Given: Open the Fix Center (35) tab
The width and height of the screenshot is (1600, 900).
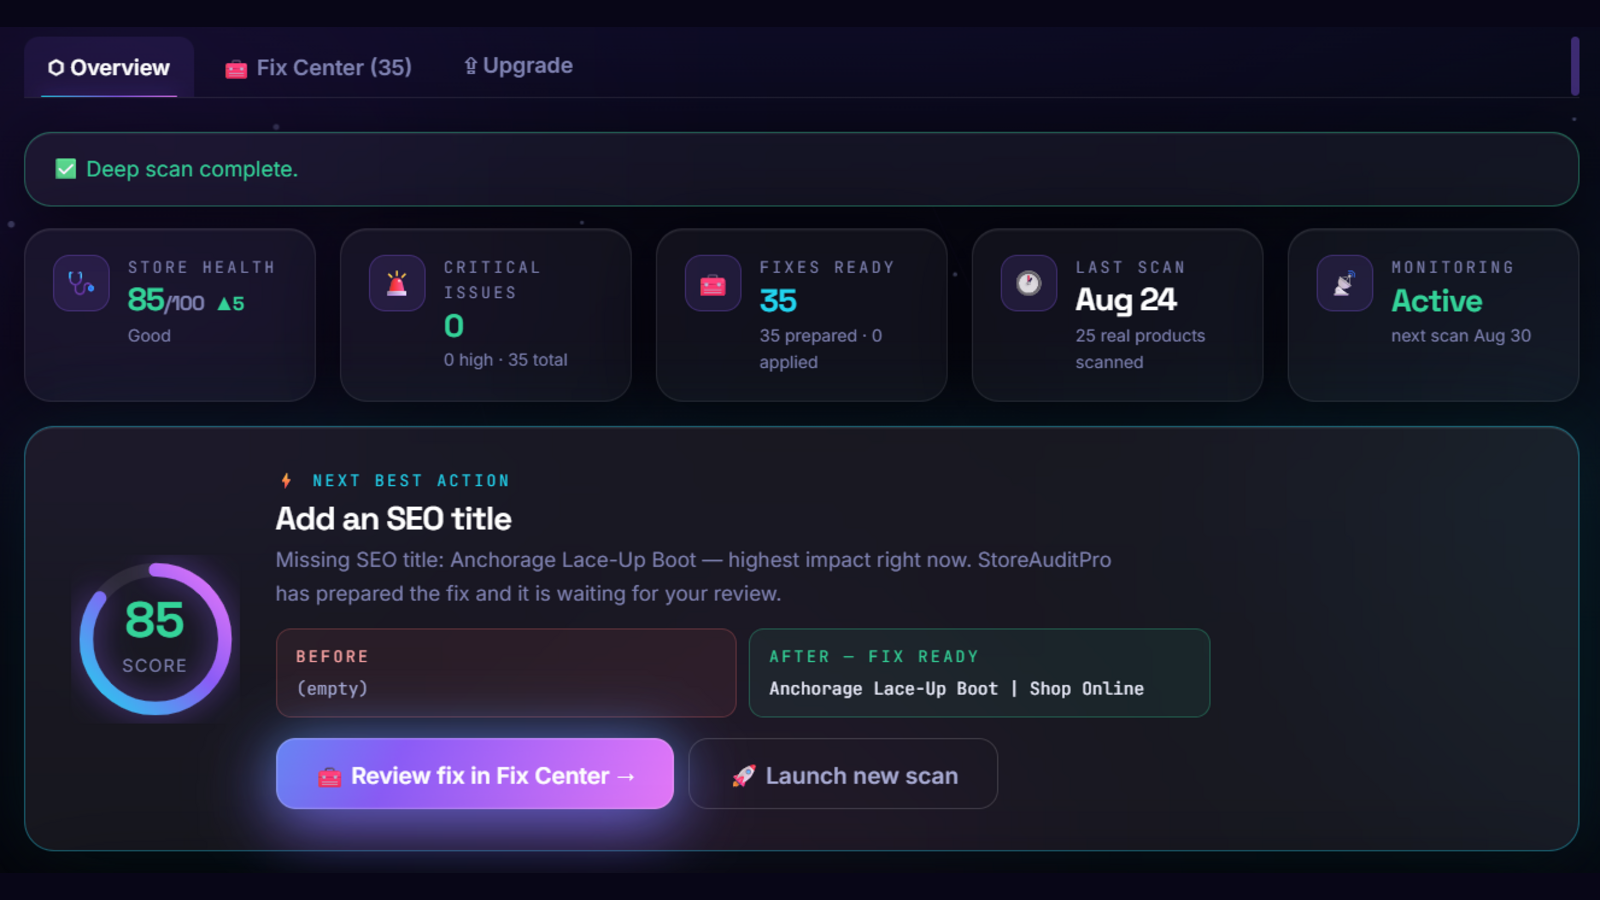Looking at the screenshot, I should (x=319, y=67).
